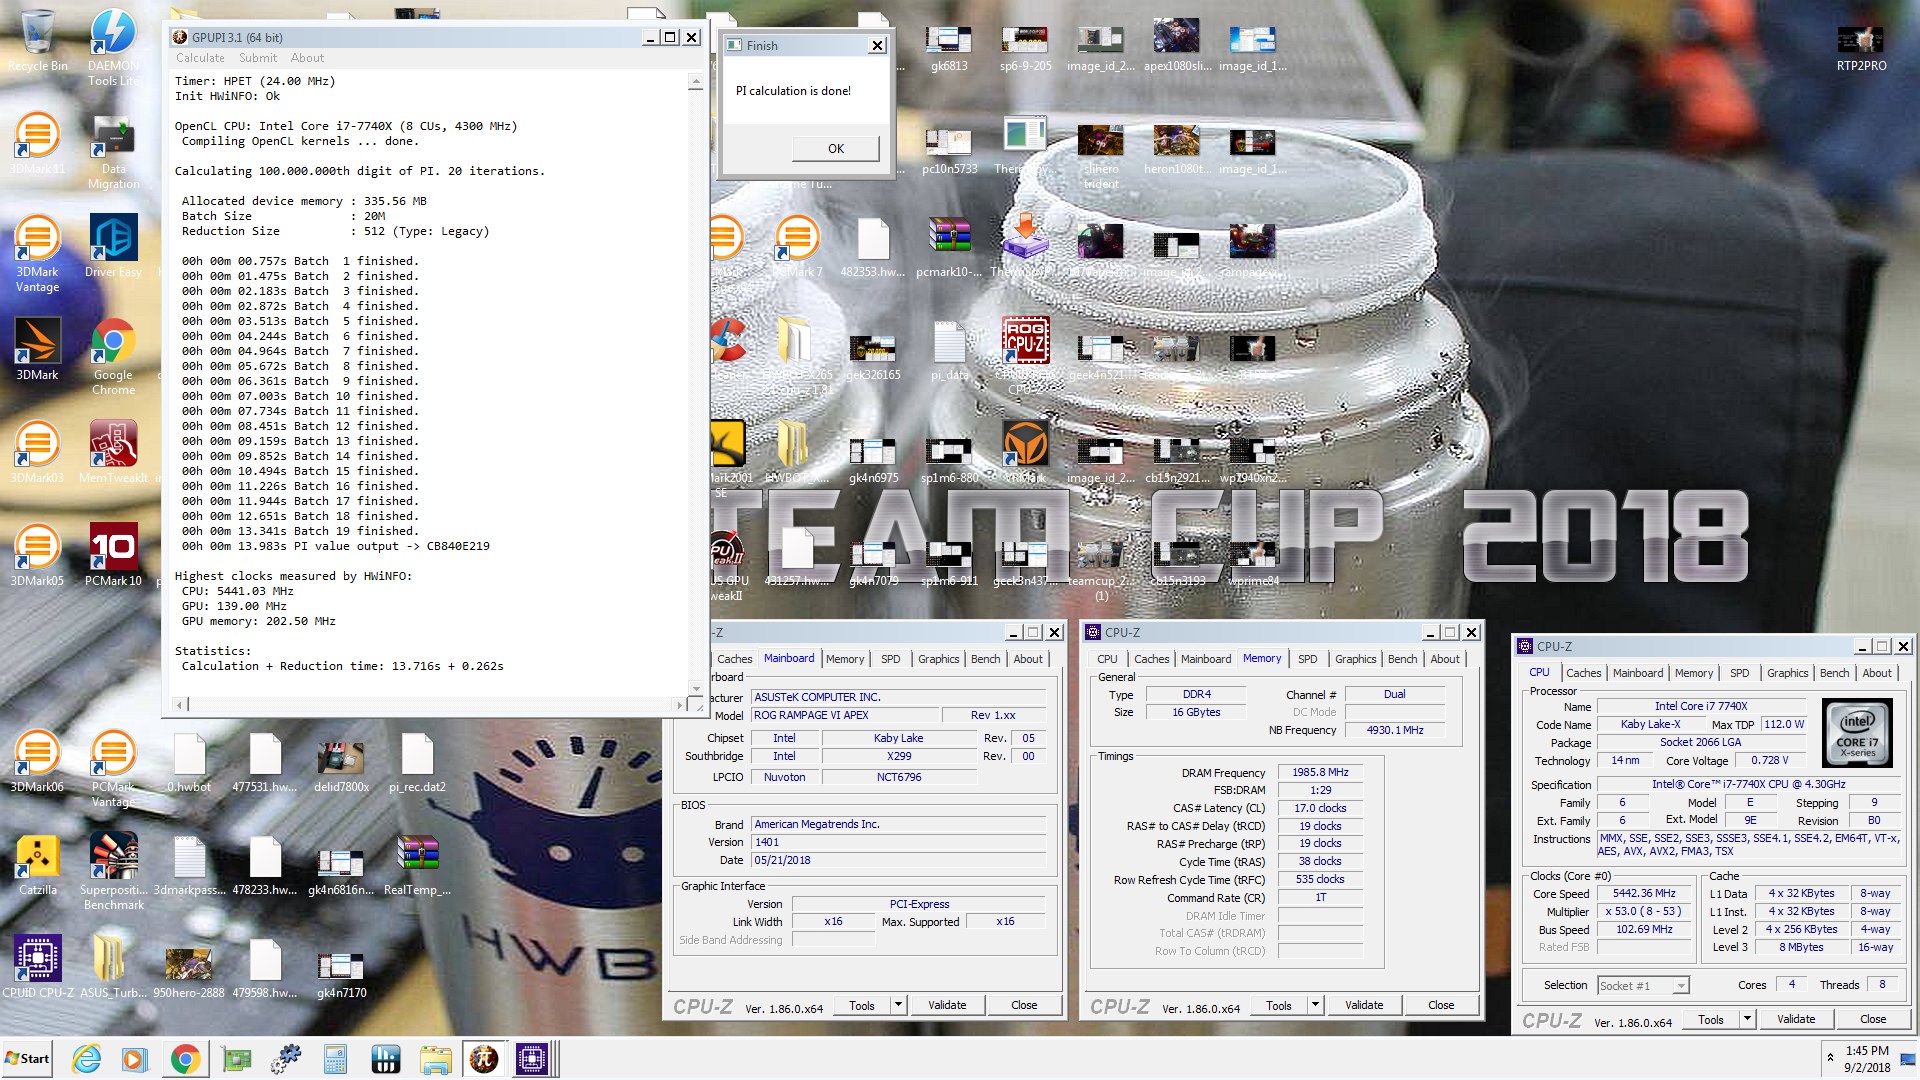Open GPUPI Submit menu
1920x1080 pixels.
click(x=258, y=58)
